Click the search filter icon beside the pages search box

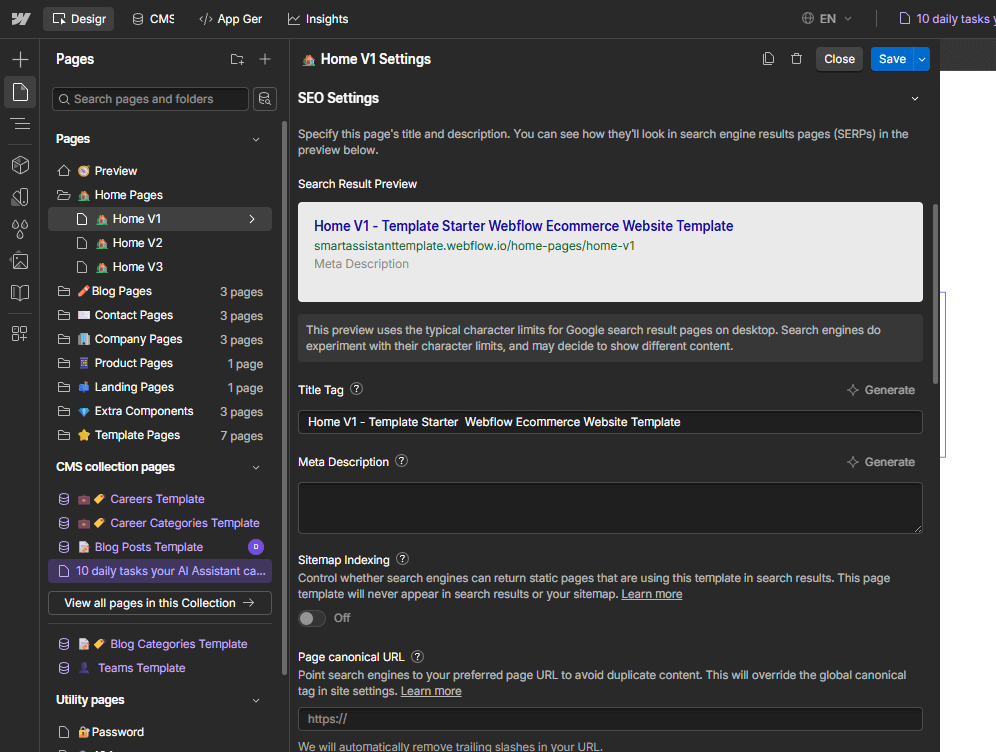click(265, 99)
